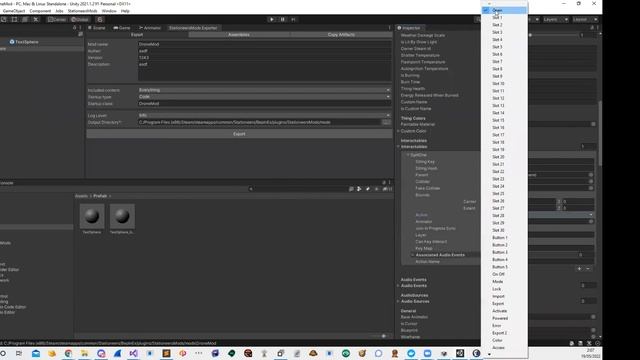Choose Slot 1 in the dropdown list
Viewport: 640px width, 360px height.
click(504, 18)
